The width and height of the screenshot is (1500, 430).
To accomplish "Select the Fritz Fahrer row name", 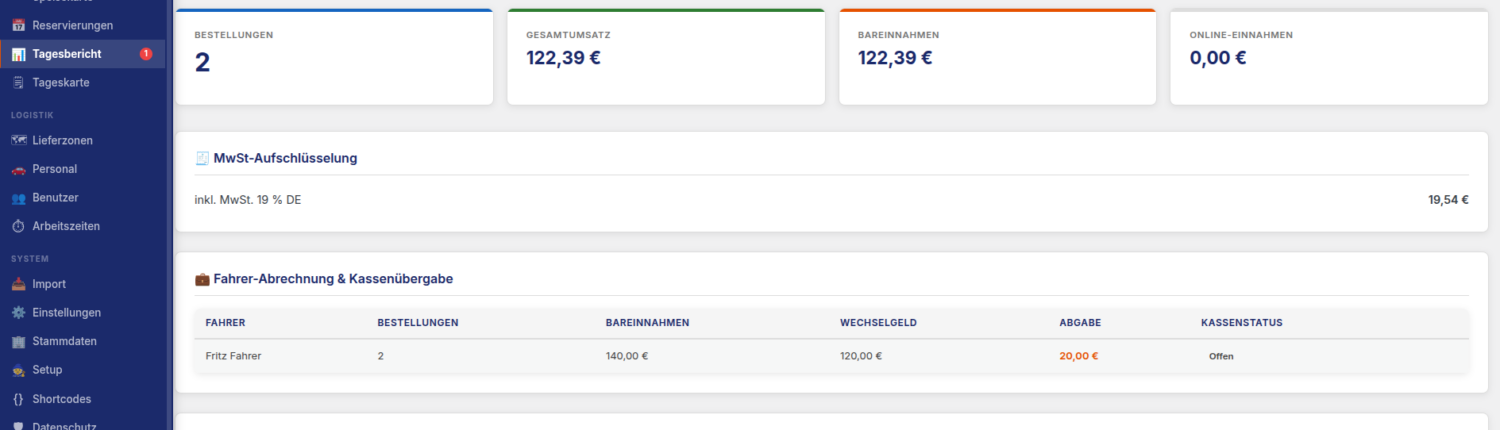I will 233,356.
